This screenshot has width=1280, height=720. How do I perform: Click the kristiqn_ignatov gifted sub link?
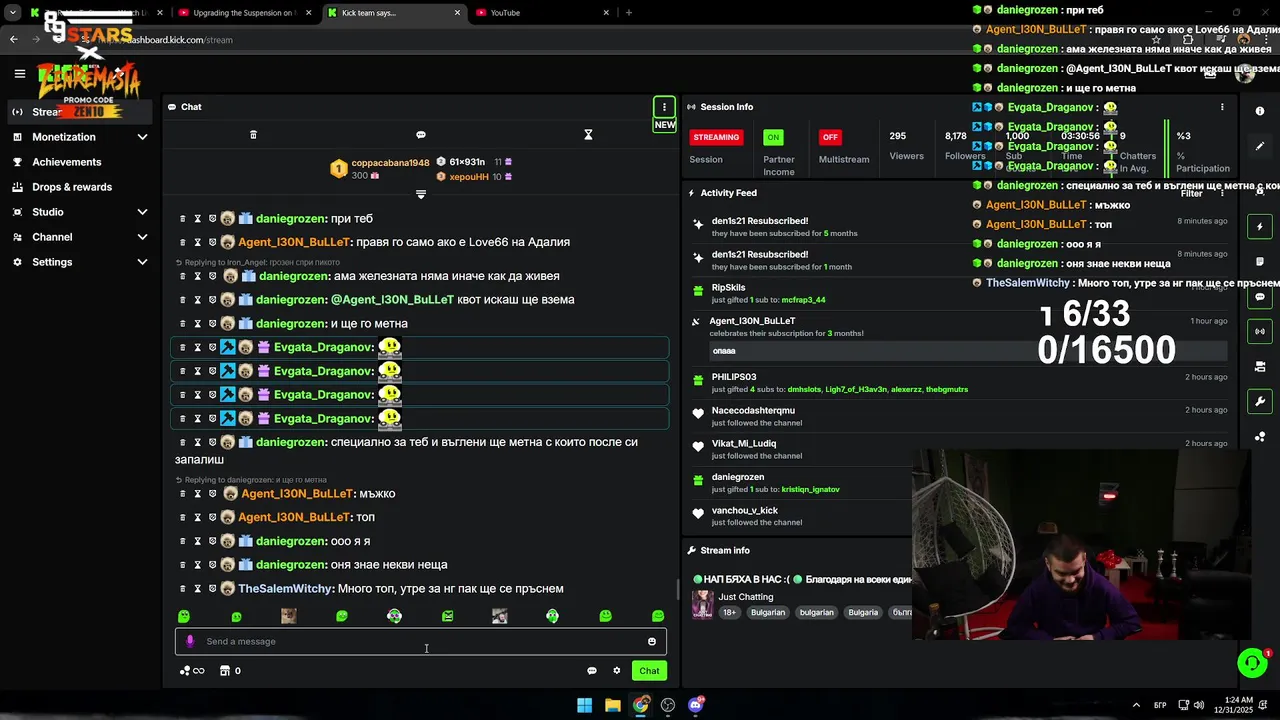tap(810, 490)
